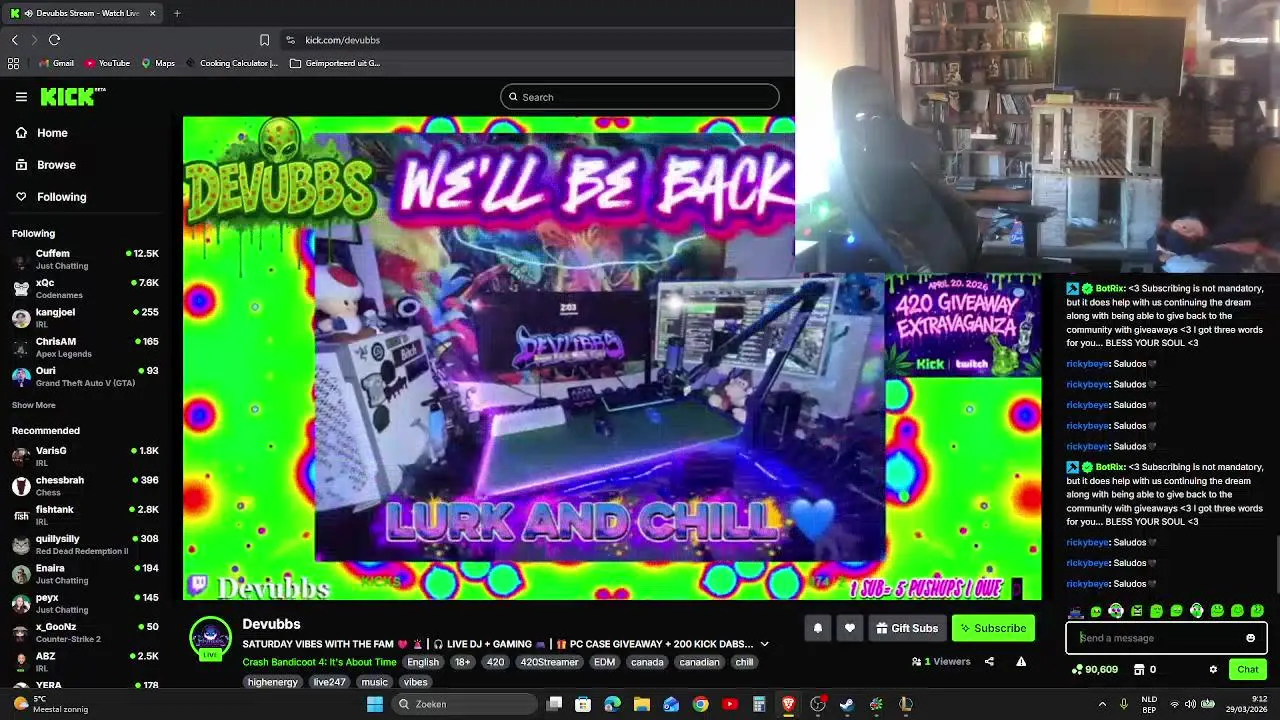This screenshot has width=1280, height=720.
Task: Open Cuffem's channel in Following list
Action: [x=85, y=259]
